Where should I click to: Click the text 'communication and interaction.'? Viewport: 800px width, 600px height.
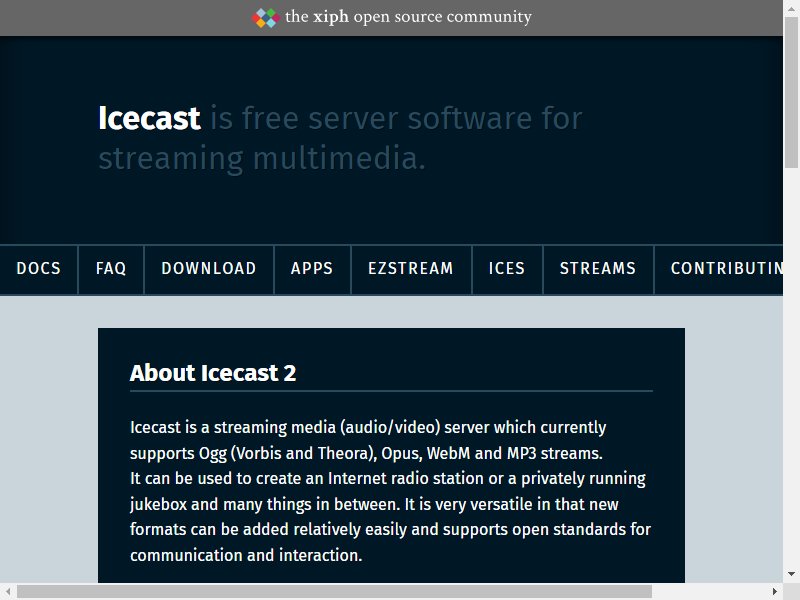point(246,555)
